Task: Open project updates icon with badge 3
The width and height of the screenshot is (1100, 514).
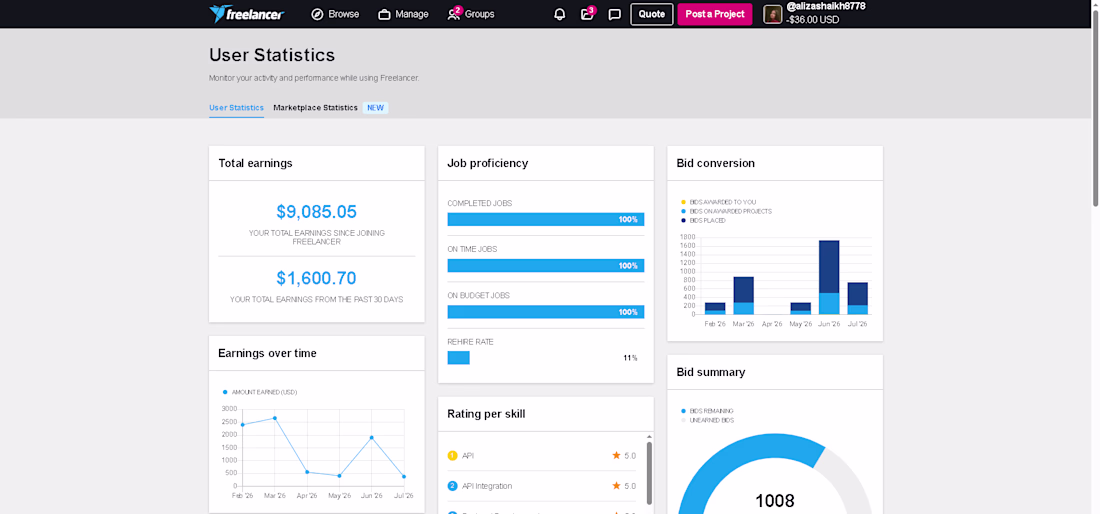Action: point(588,13)
